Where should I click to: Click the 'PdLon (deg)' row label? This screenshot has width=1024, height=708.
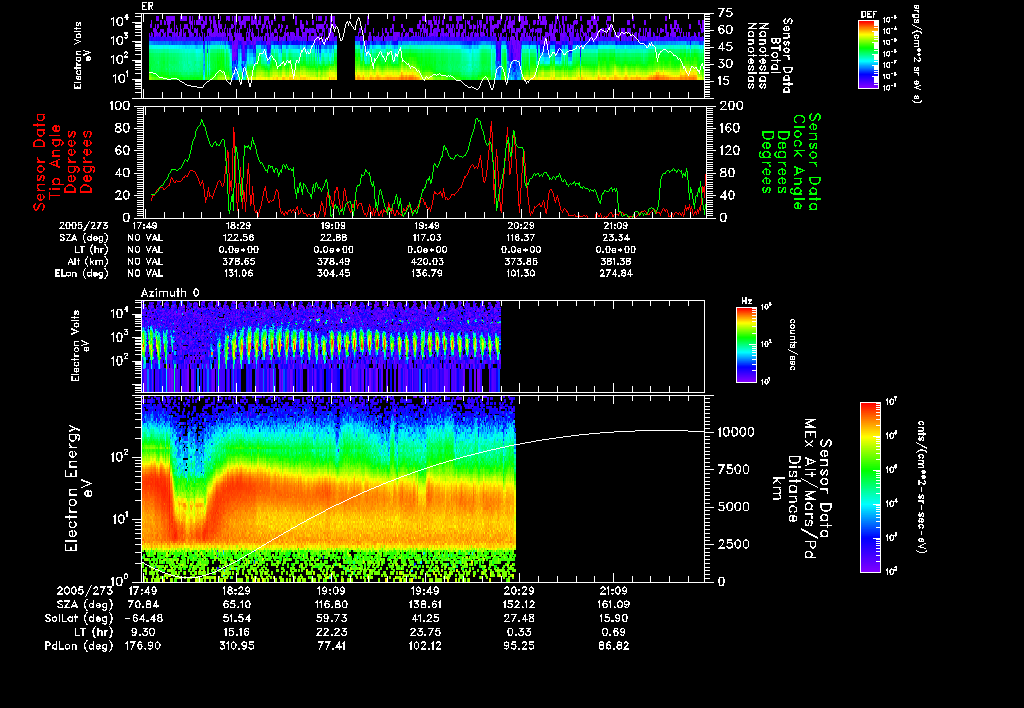point(79,646)
